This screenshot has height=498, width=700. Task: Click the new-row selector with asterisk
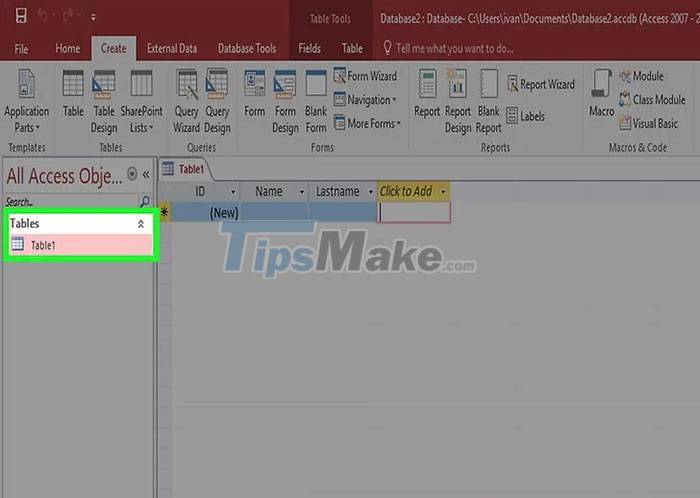tap(164, 212)
